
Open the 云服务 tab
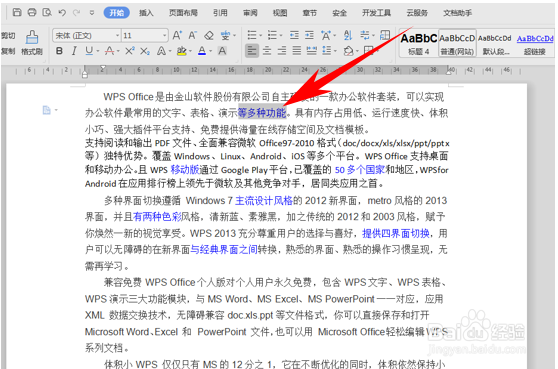coord(417,13)
